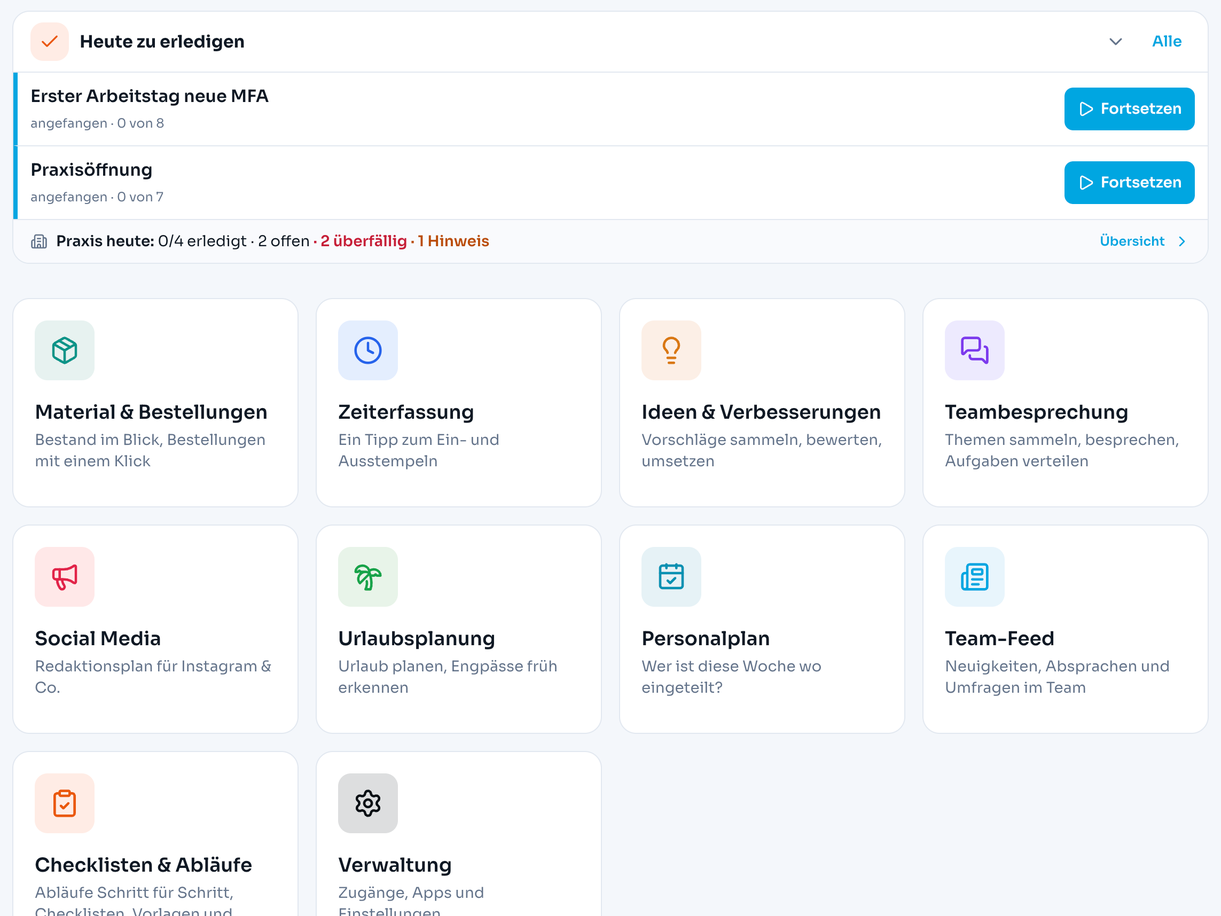The image size is (1221, 916).
Task: Click the Praxis heute label
Action: tap(105, 241)
